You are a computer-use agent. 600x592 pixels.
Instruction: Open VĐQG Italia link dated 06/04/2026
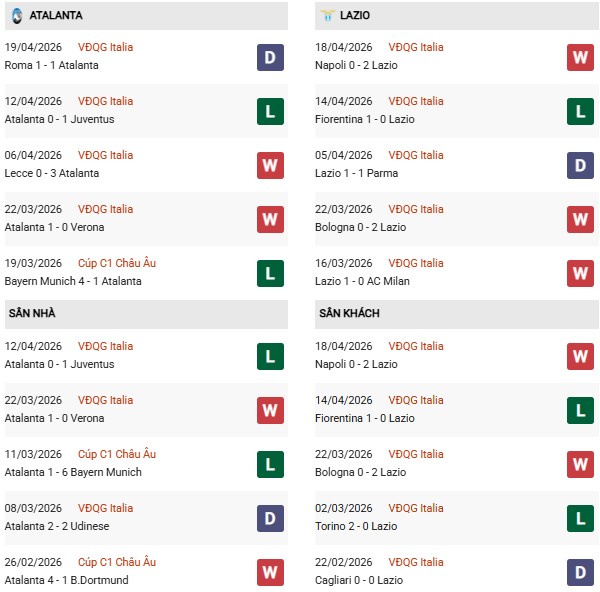pos(105,156)
